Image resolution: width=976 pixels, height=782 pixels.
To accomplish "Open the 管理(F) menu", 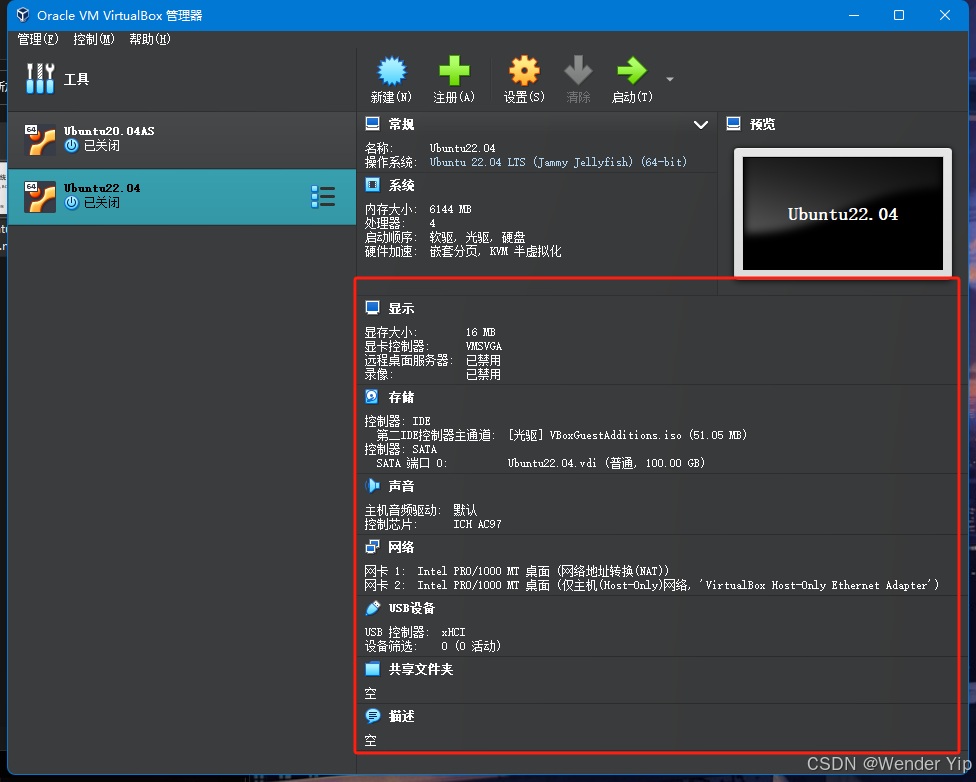I will click(x=38, y=39).
